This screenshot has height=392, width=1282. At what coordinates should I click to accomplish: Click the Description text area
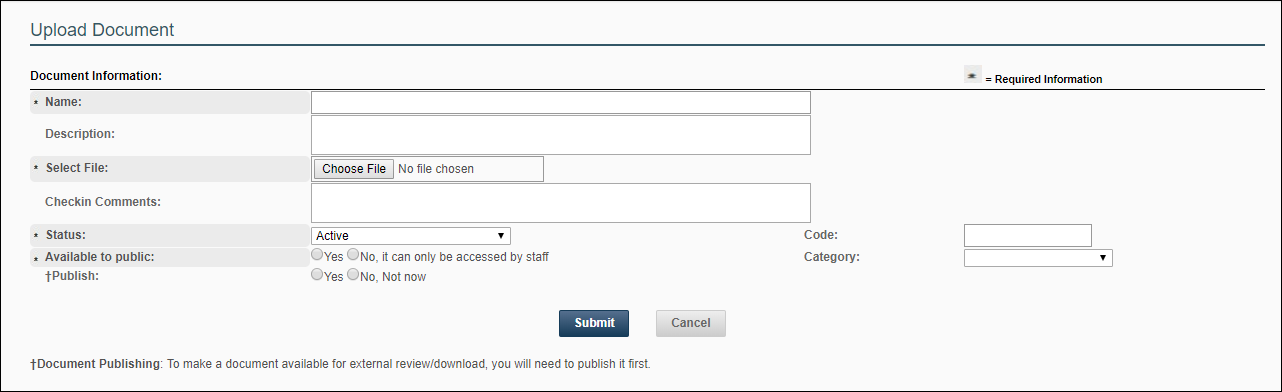coord(561,135)
